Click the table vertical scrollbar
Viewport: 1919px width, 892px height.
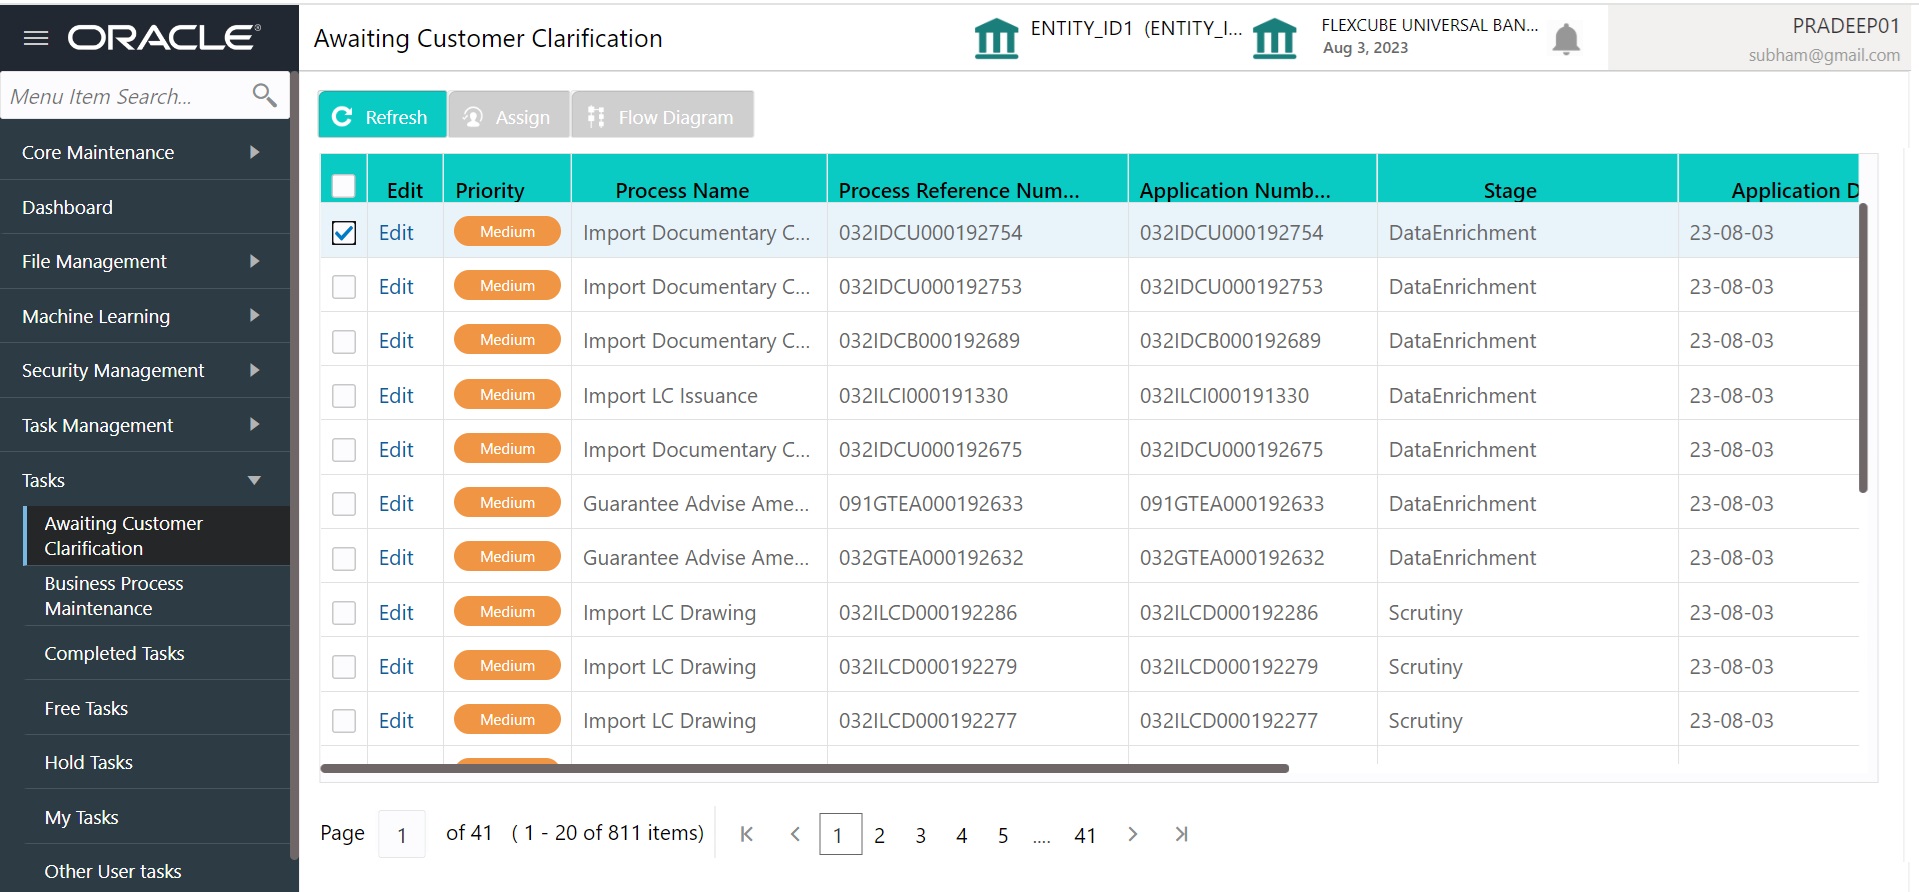(x=1863, y=348)
